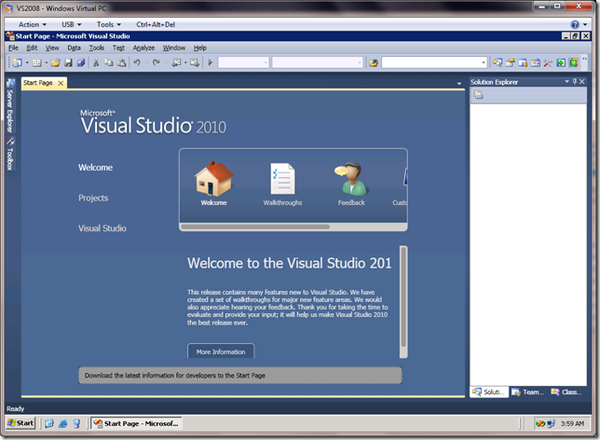Click the New Project toolbar icon

click(17, 62)
